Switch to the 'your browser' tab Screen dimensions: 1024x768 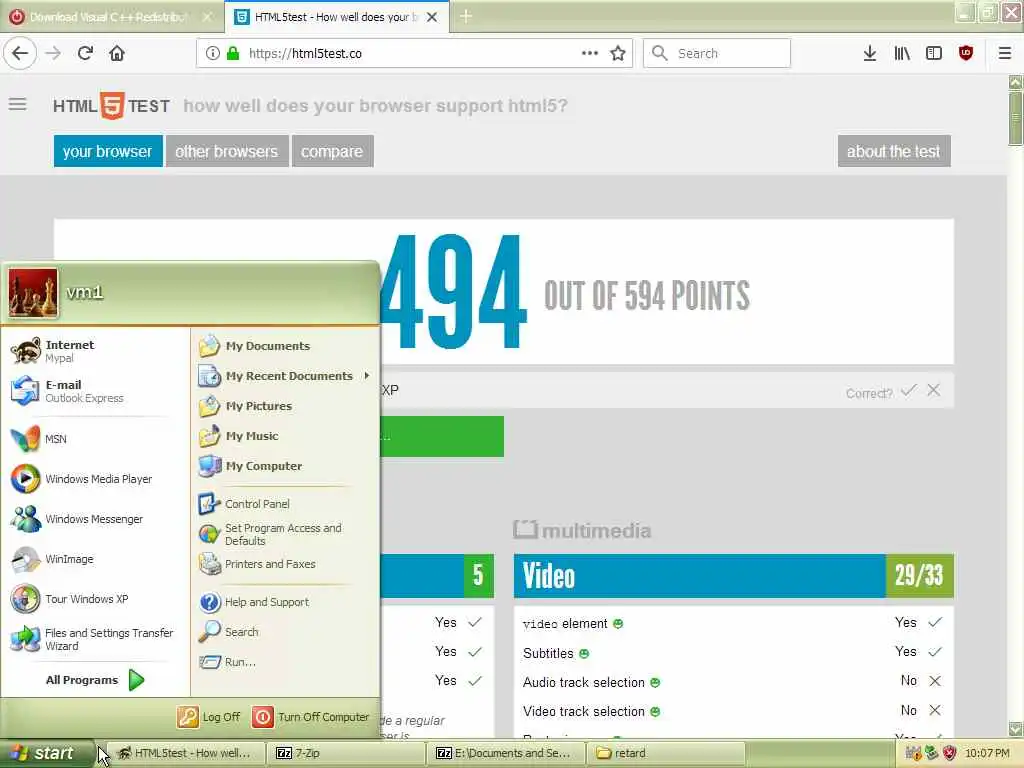[108, 151]
